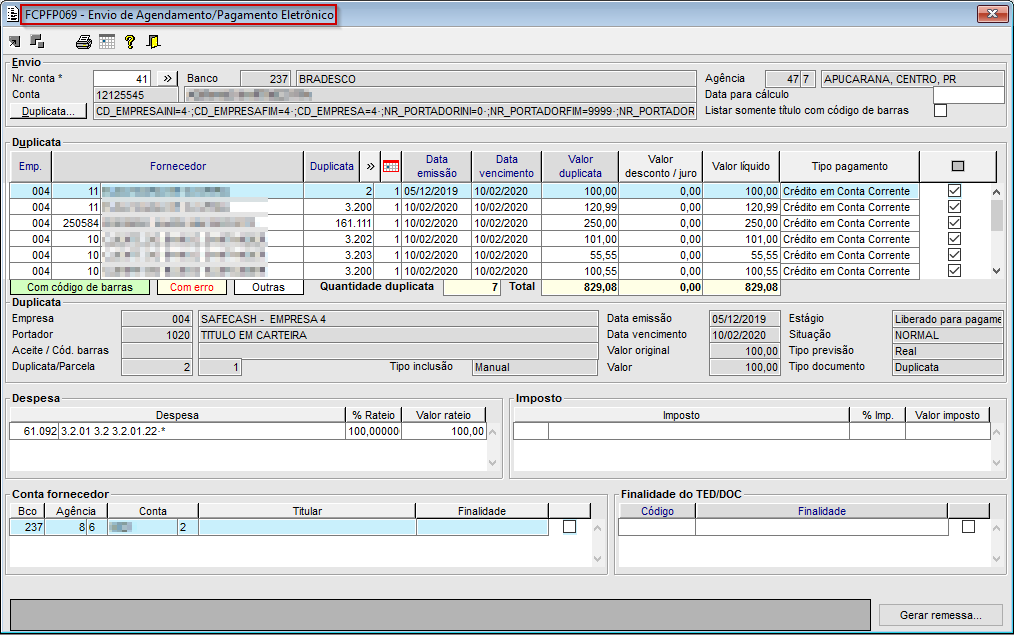Click the Tipo pagamento column header
Image resolution: width=1014 pixels, height=635 pixels.
click(x=849, y=166)
